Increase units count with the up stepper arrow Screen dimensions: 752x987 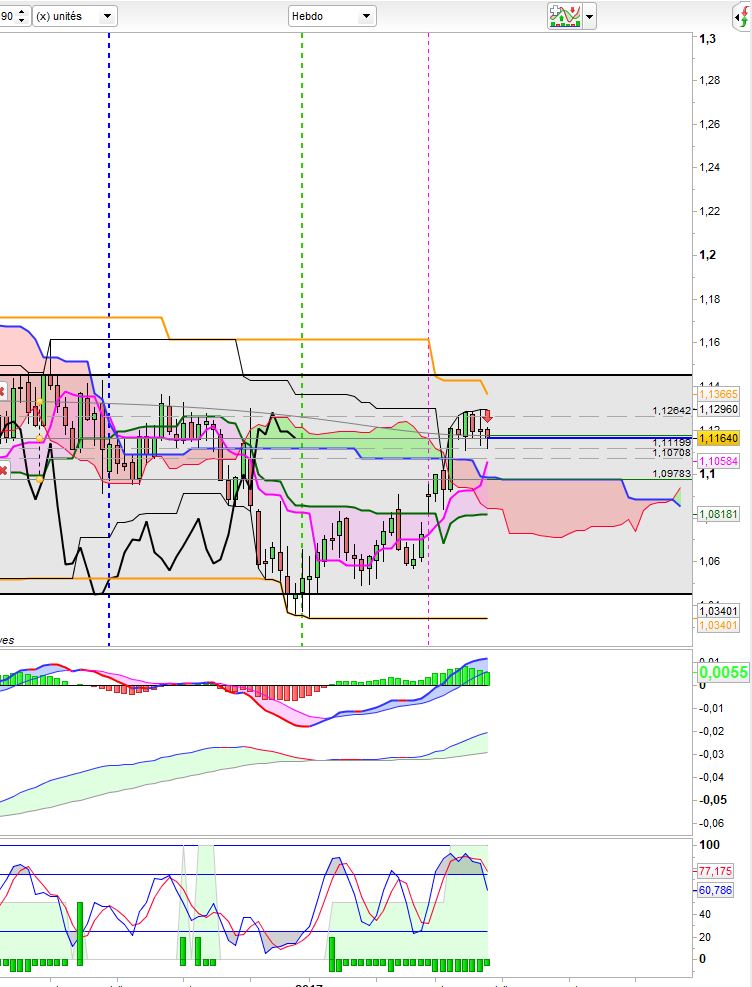21,12
